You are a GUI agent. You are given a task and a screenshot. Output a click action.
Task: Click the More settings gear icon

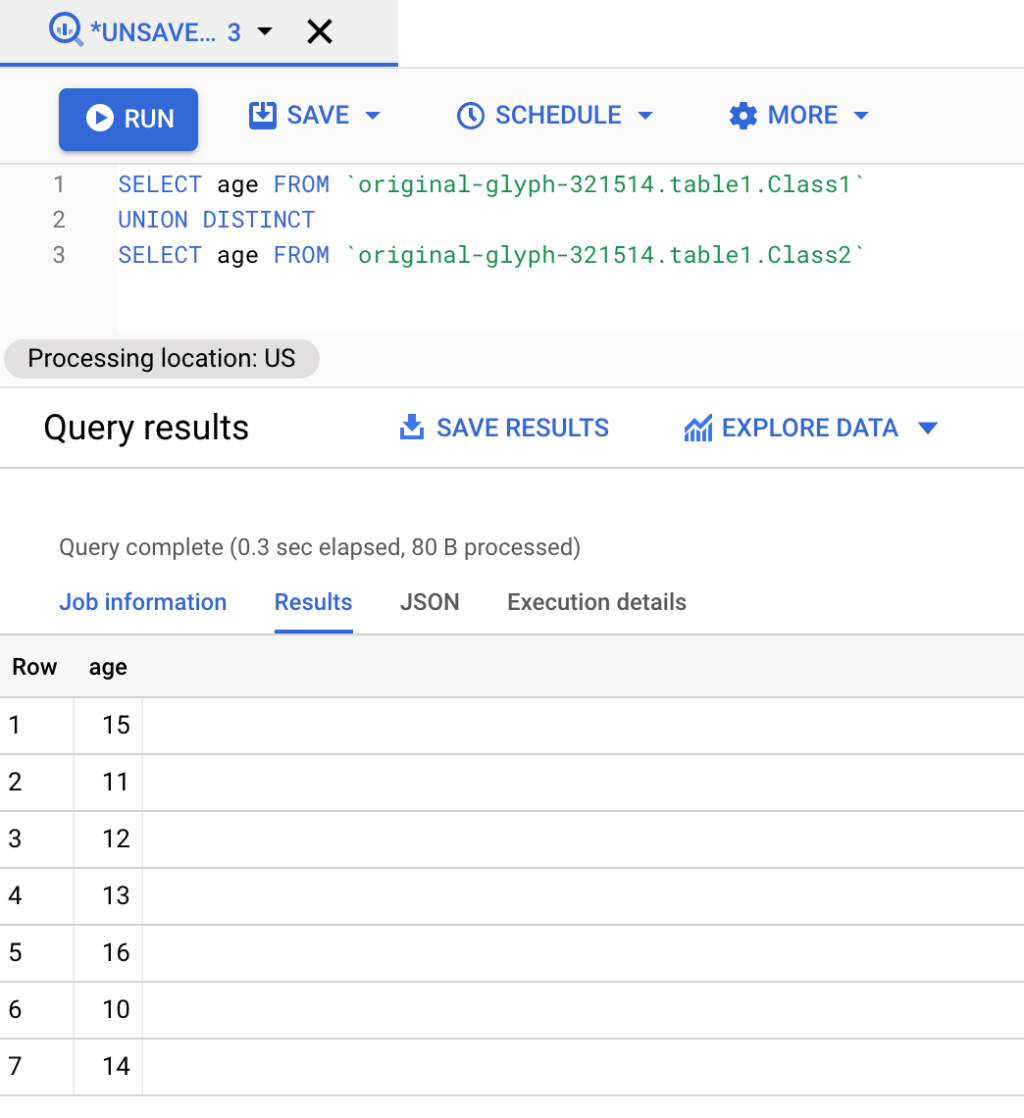click(x=742, y=115)
